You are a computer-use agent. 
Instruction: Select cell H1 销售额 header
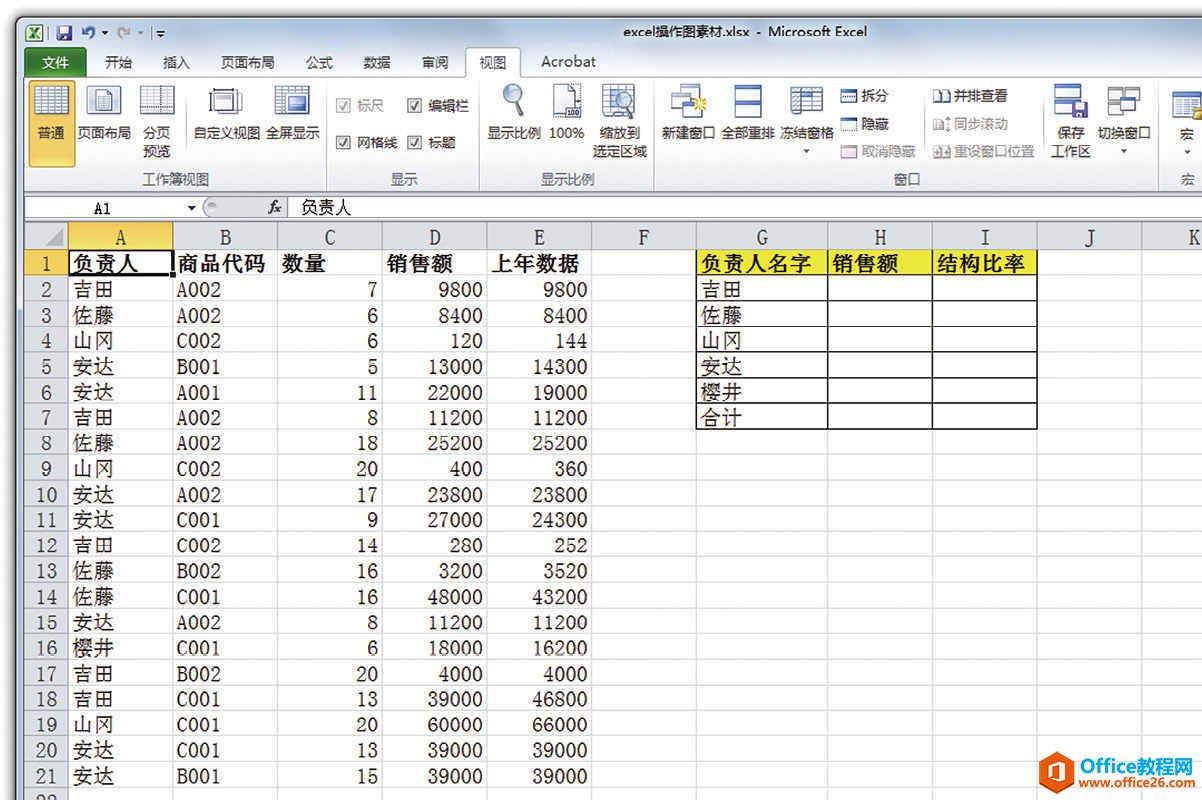coord(880,263)
